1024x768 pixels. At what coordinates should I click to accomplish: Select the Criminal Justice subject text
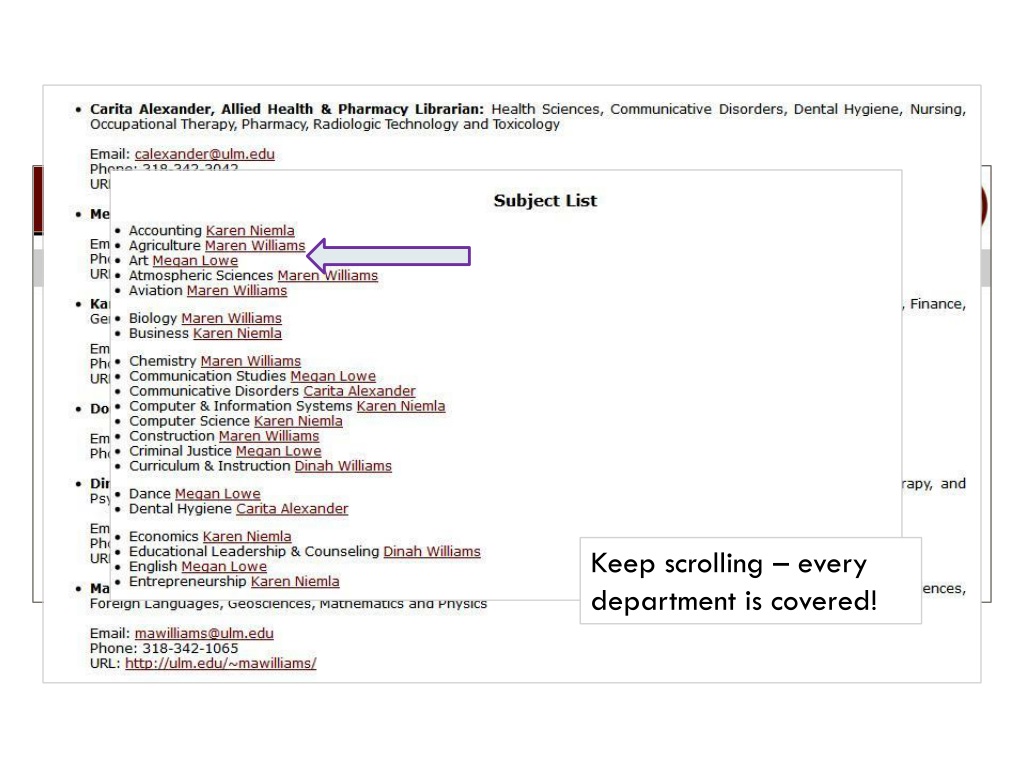[180, 451]
